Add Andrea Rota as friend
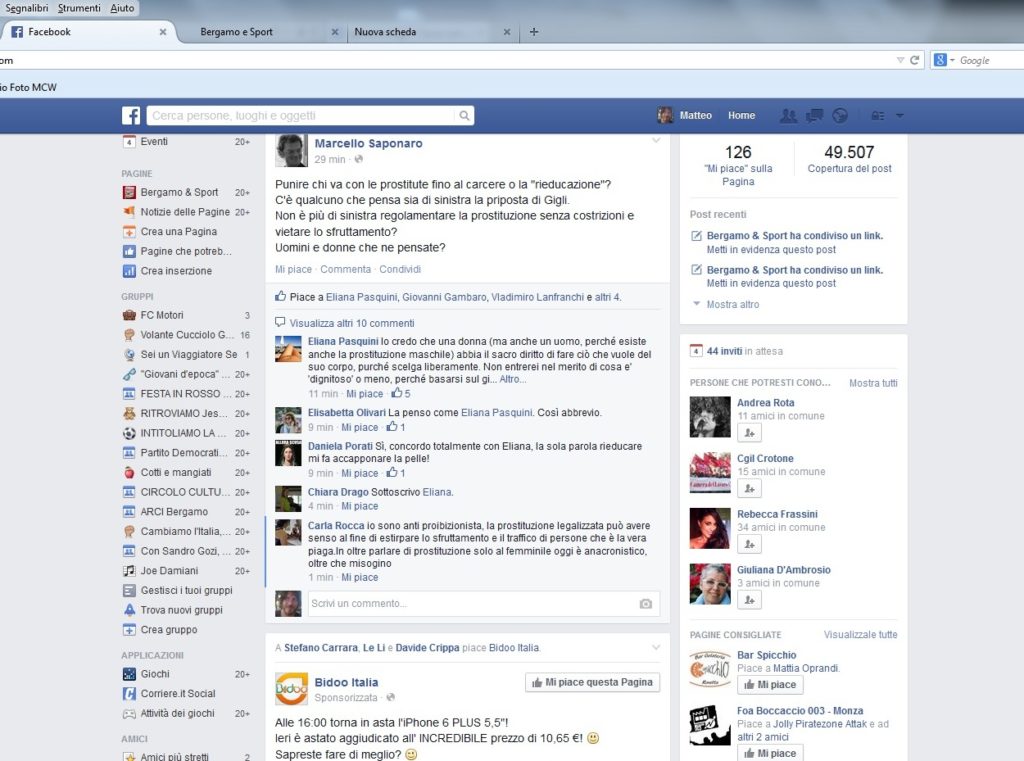Viewport: 1024px width, 761px height. 749,433
